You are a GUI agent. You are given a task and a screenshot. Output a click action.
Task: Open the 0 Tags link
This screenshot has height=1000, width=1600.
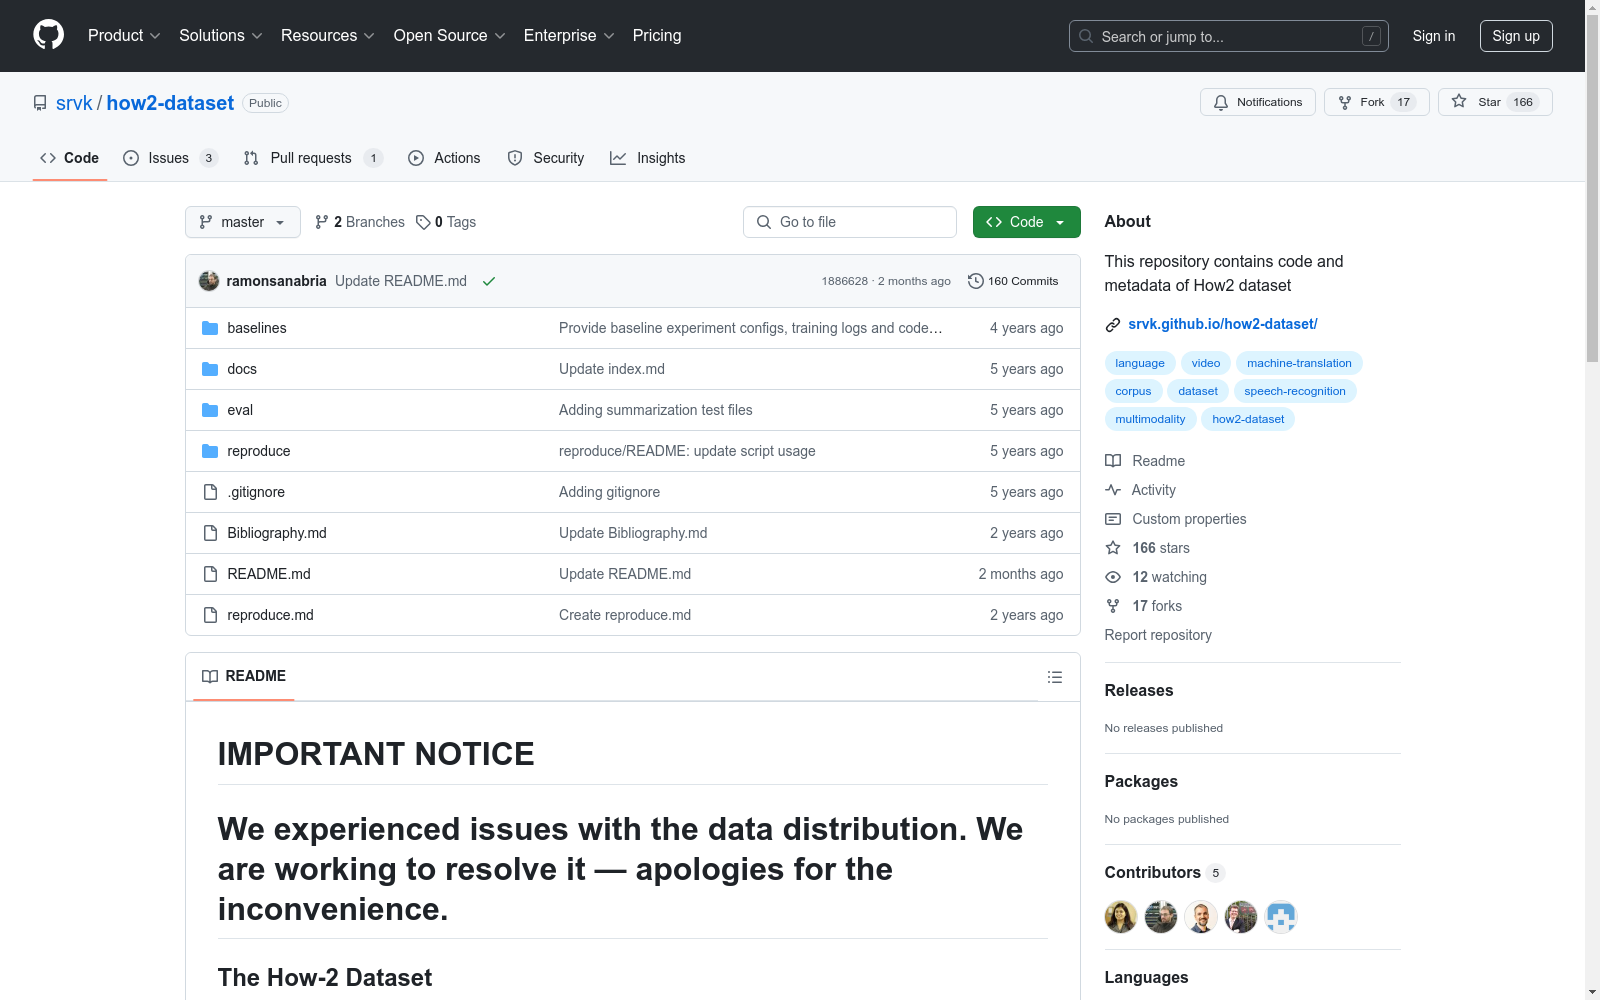[x=446, y=222]
